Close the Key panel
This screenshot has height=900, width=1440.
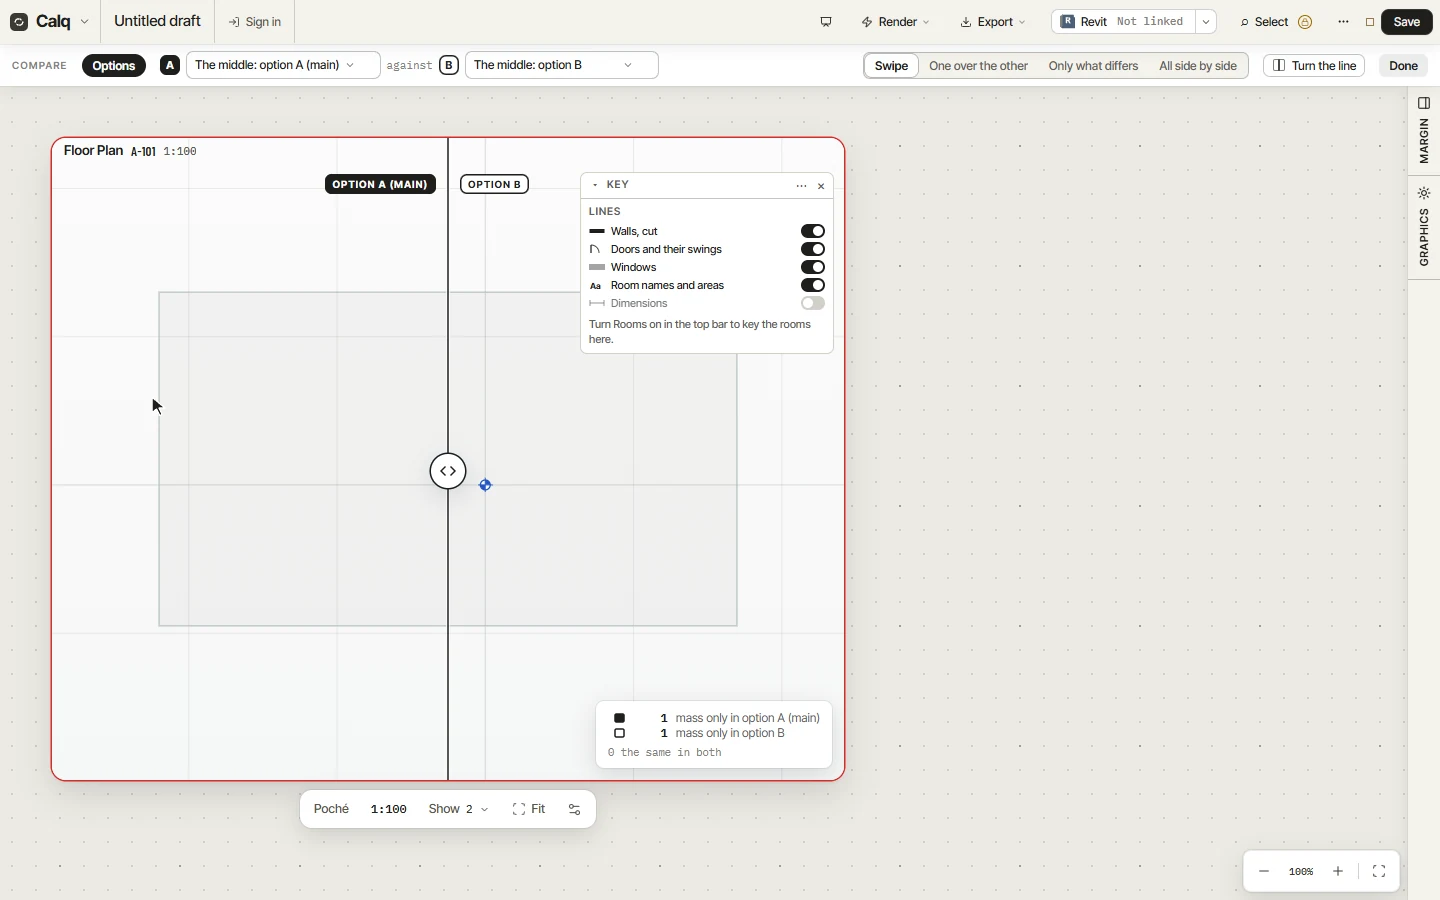[x=822, y=186]
